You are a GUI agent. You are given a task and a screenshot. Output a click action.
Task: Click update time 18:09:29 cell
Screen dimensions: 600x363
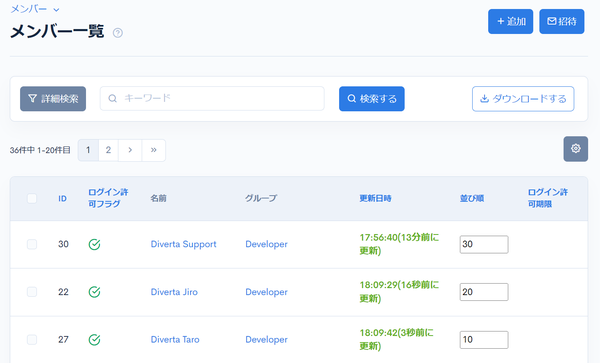(399, 292)
